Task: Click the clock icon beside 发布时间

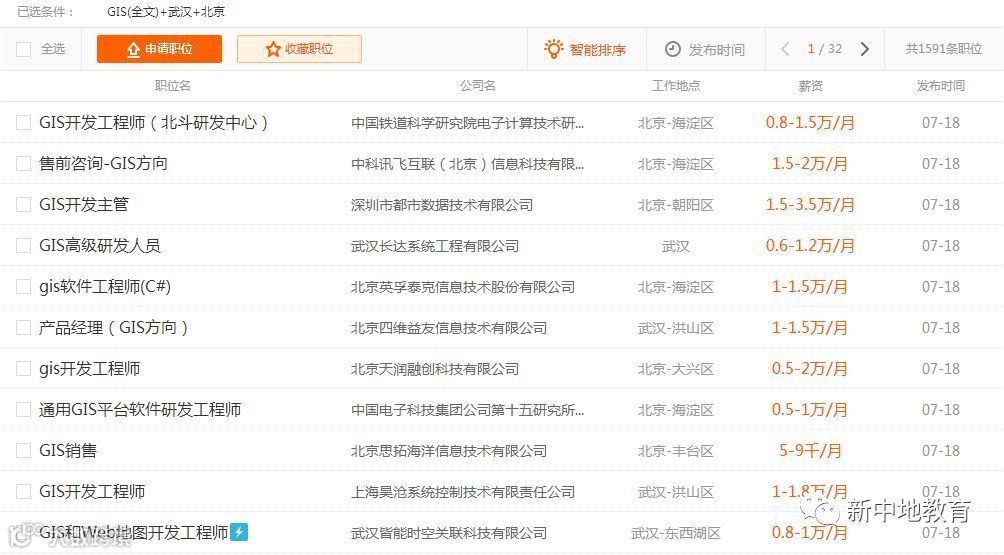Action: [672, 49]
